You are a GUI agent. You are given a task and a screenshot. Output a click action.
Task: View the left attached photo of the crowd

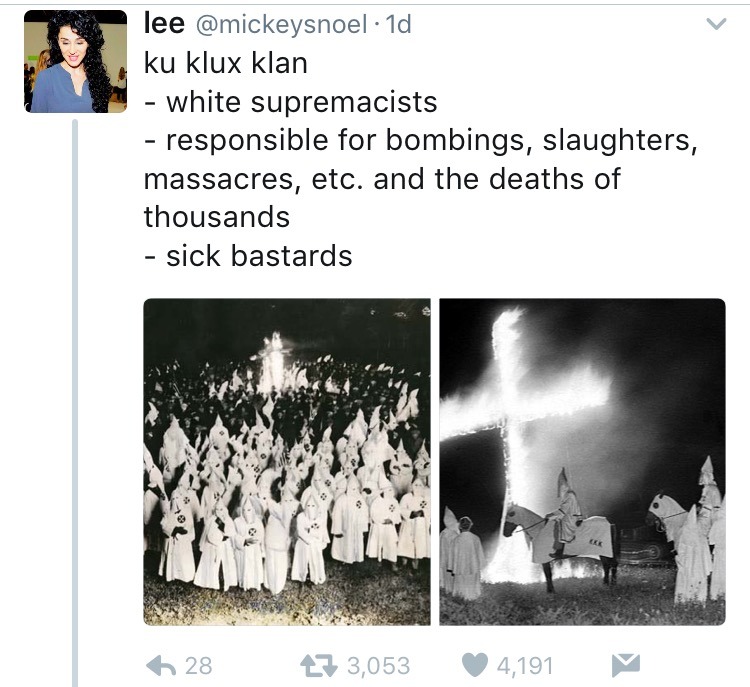[x=287, y=462]
